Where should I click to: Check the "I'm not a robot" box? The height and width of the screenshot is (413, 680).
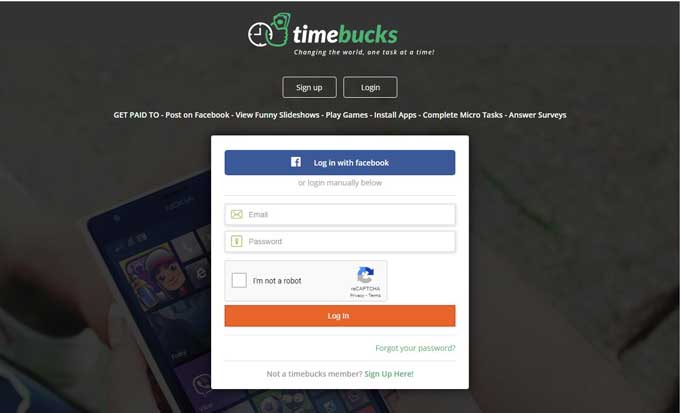point(239,280)
